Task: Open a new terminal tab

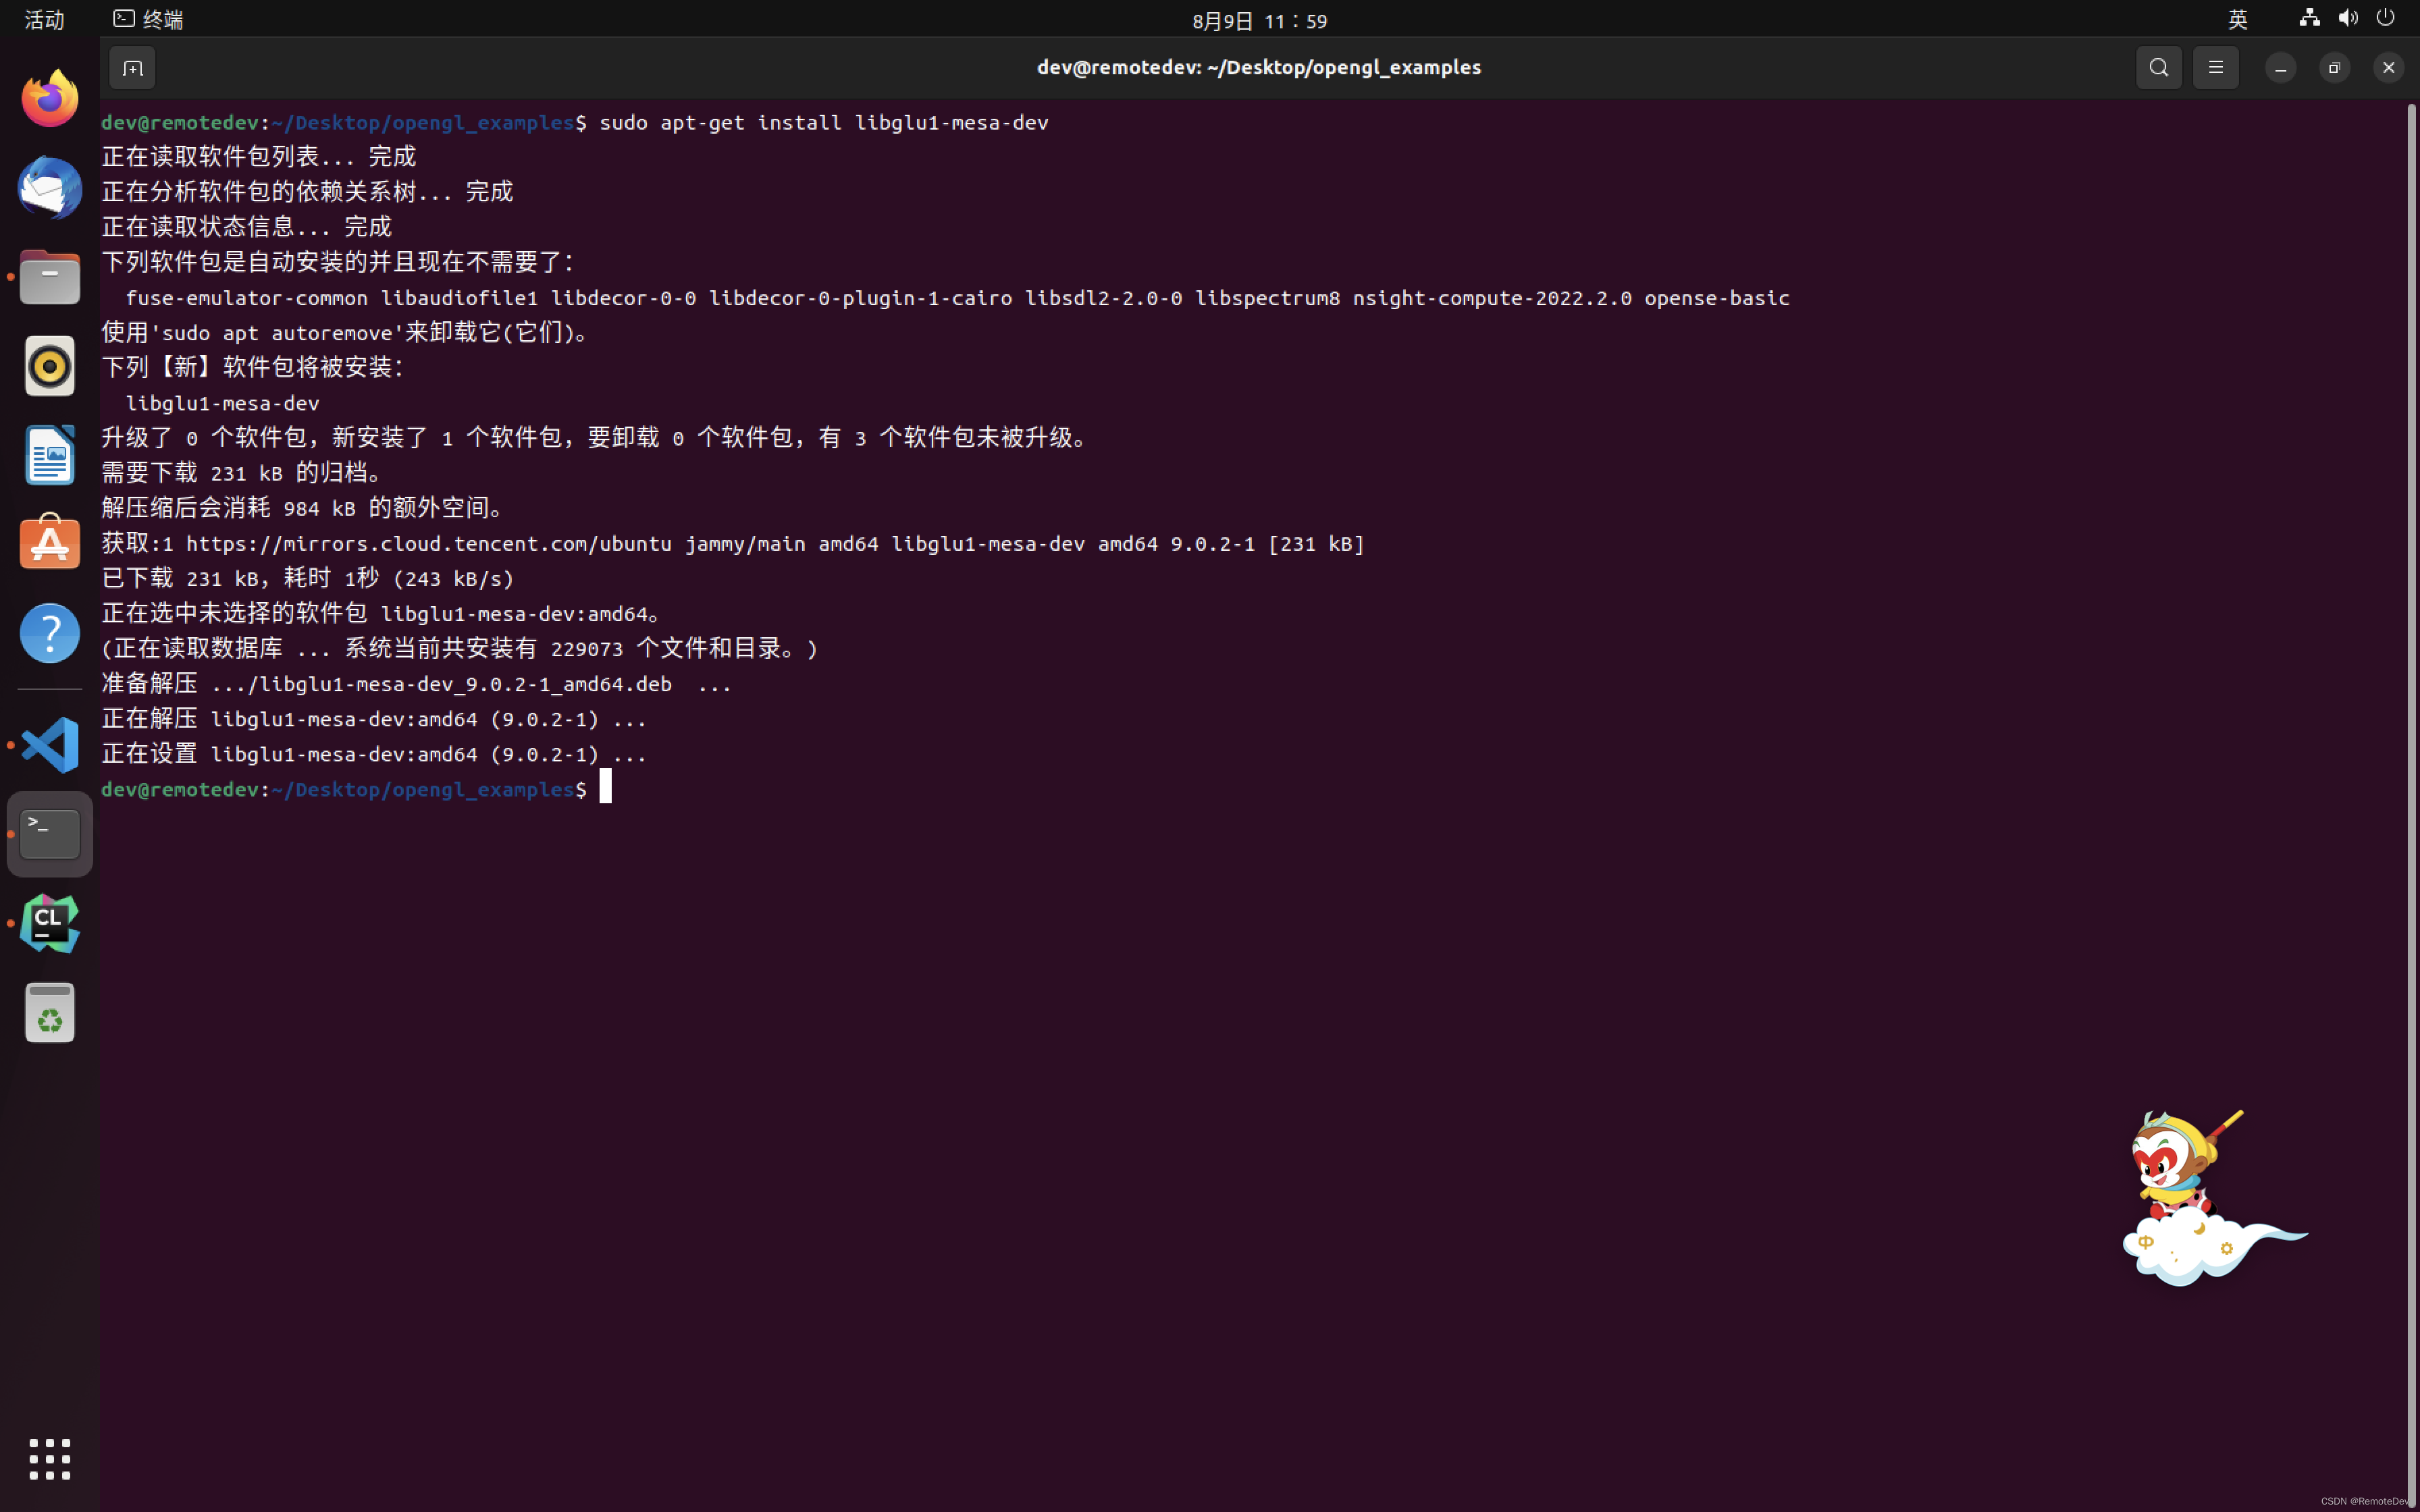Action: [x=132, y=68]
